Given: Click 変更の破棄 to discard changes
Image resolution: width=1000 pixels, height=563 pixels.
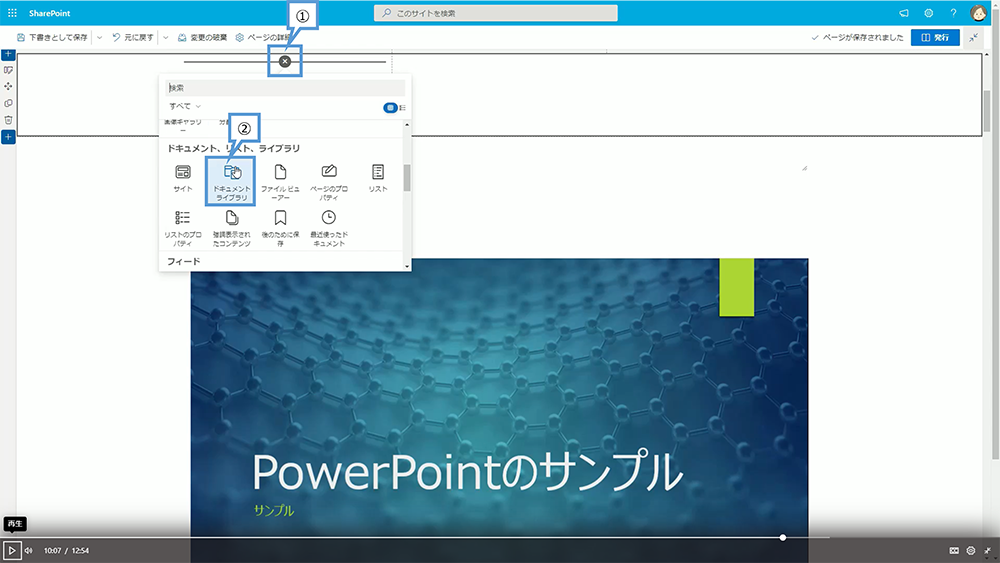Looking at the screenshot, I should click(202, 38).
